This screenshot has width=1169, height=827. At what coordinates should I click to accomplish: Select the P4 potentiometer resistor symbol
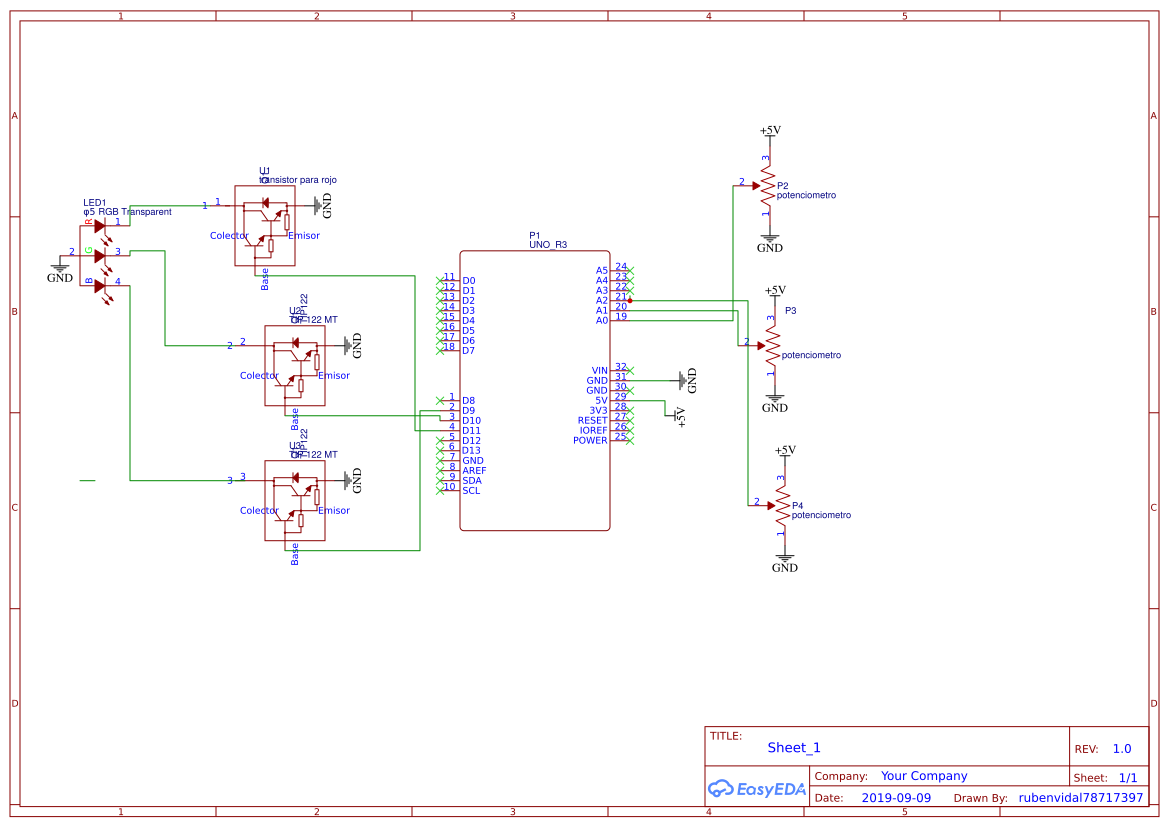(783, 506)
